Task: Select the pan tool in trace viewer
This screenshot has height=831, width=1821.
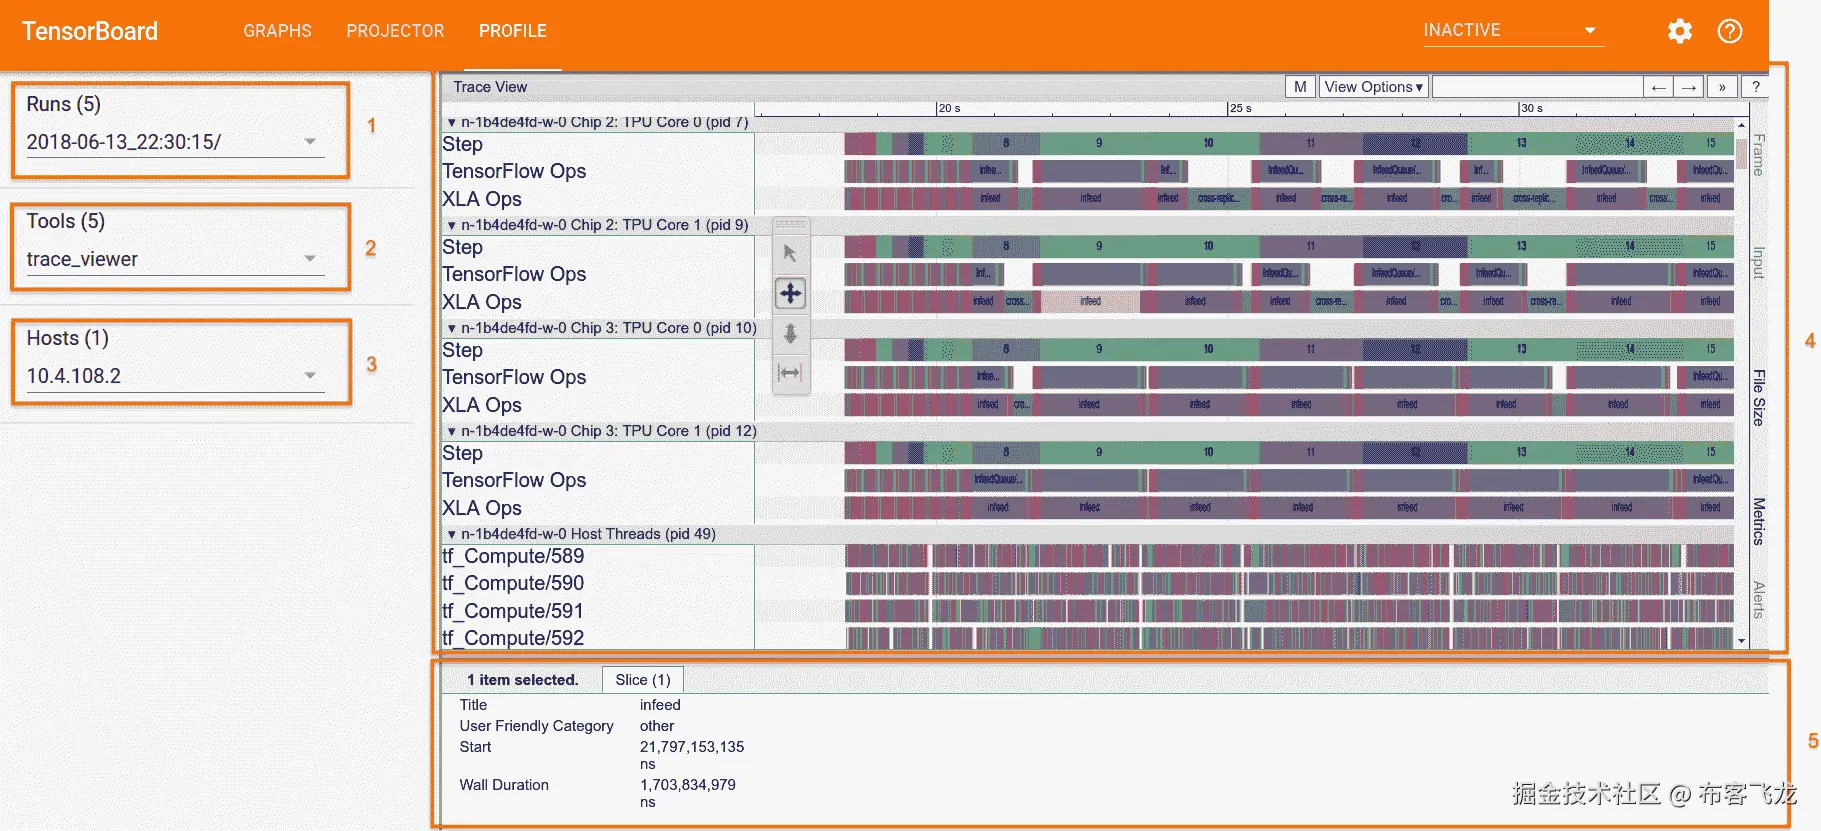Action: coord(790,293)
